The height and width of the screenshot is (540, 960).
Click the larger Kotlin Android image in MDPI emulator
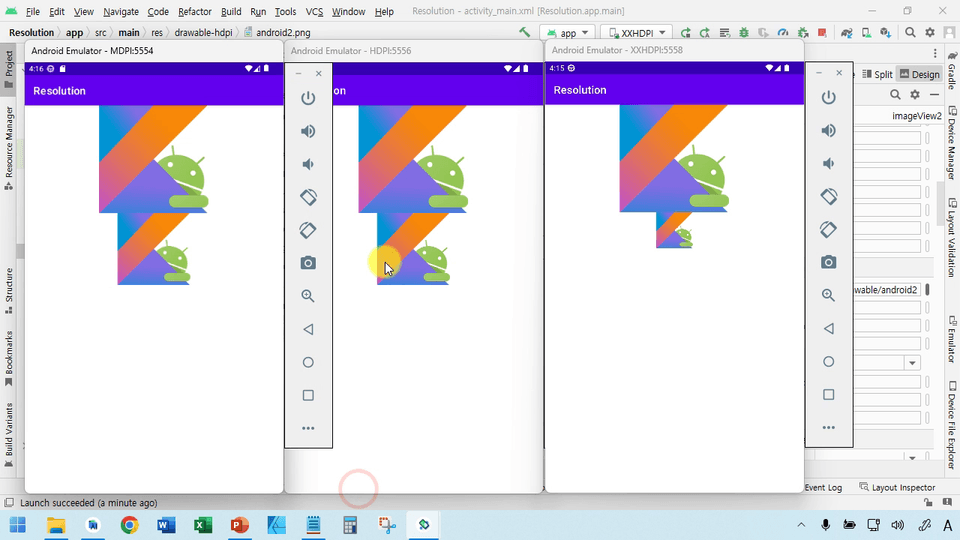coord(153,159)
